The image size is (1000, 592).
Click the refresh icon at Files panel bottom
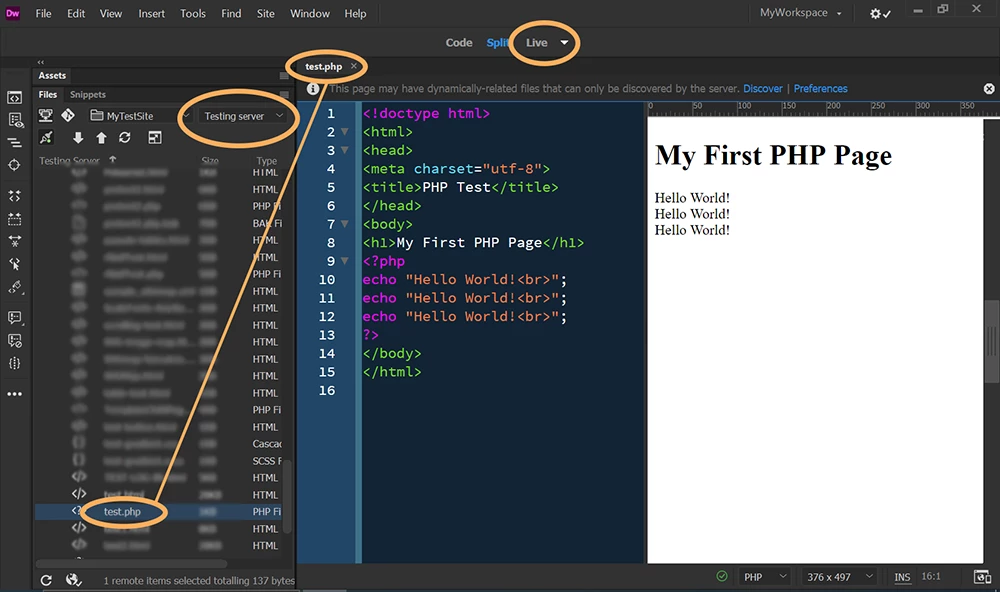point(46,580)
